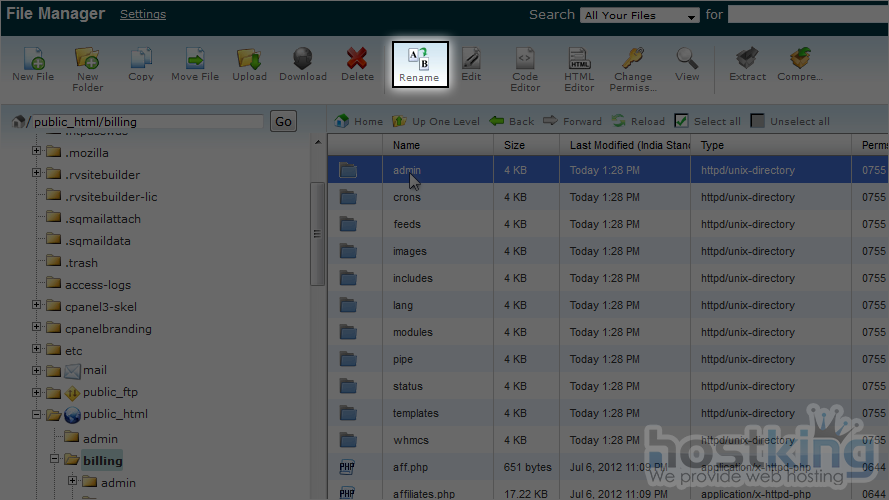This screenshot has width=889, height=500.
Task: Open the All Your Files search dropdown
Action: point(640,15)
